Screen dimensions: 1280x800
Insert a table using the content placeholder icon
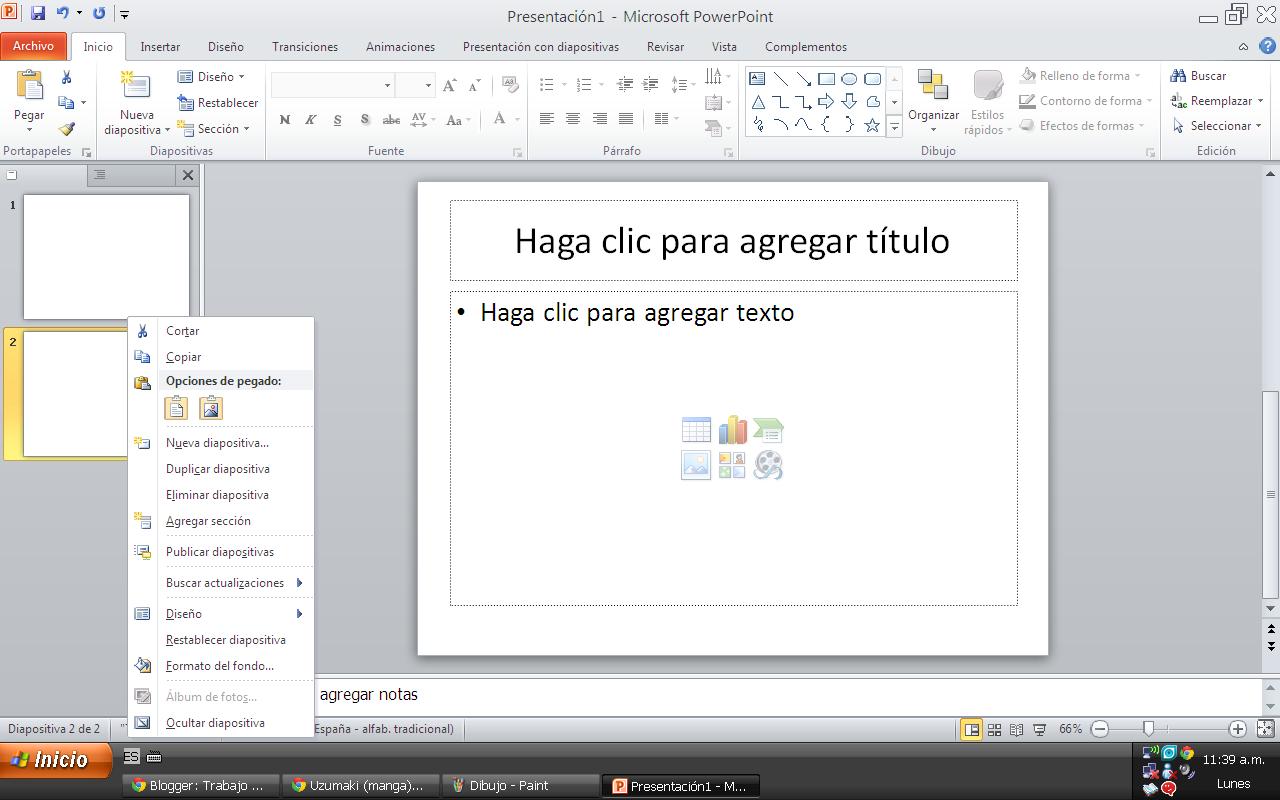(696, 428)
